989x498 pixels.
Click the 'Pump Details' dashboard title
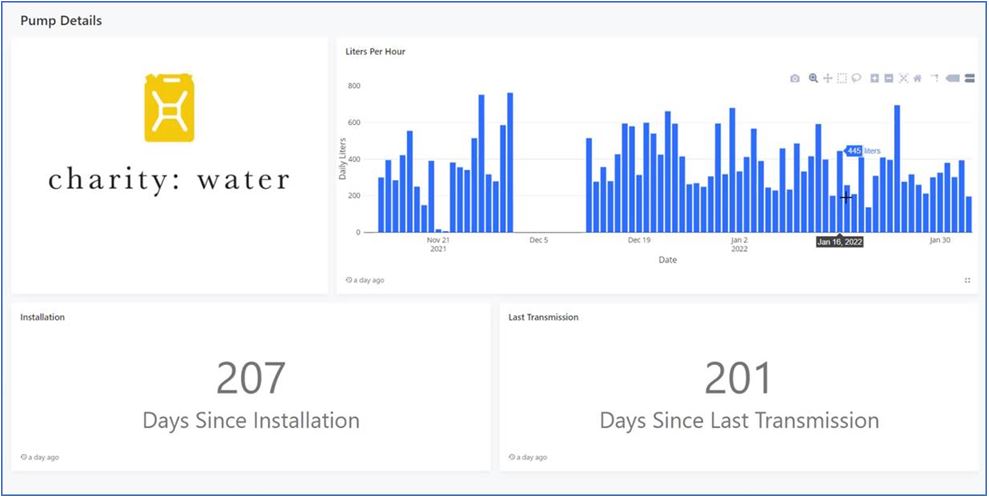[61, 21]
